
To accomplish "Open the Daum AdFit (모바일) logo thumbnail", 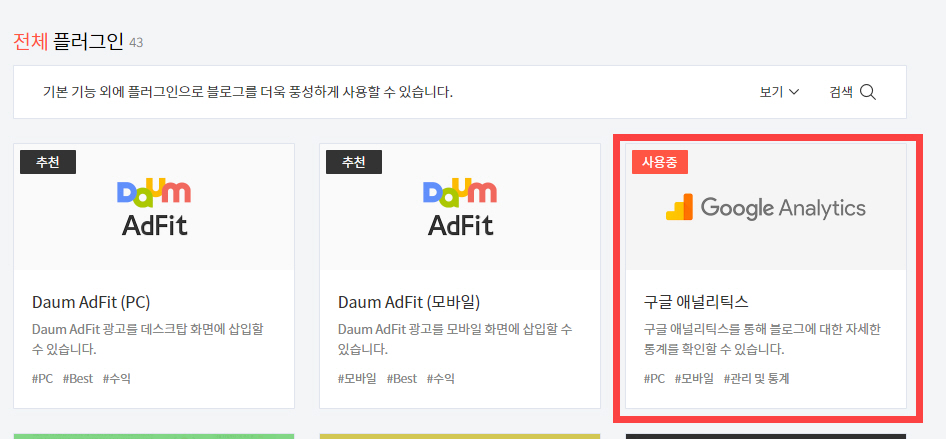I will [x=460, y=207].
